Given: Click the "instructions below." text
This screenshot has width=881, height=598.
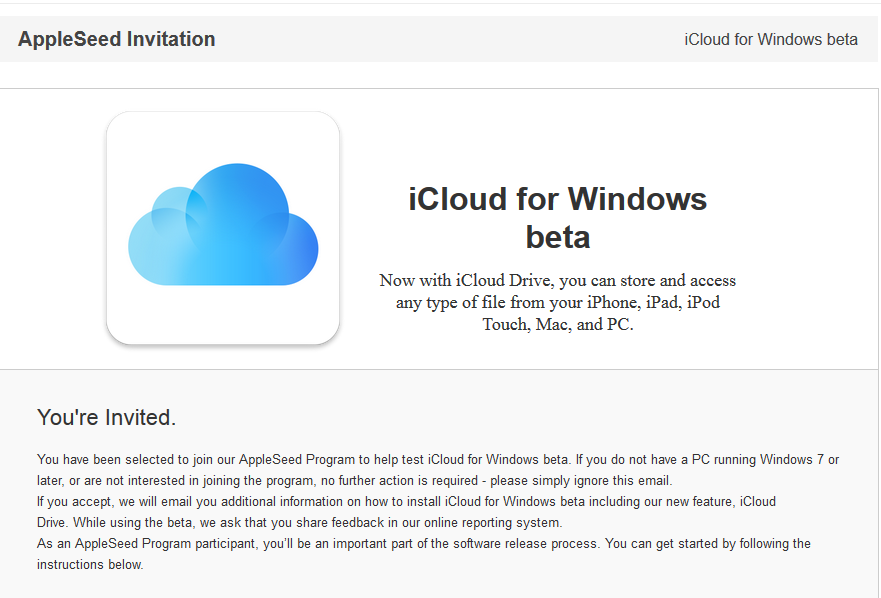Looking at the screenshot, I should coord(90,564).
